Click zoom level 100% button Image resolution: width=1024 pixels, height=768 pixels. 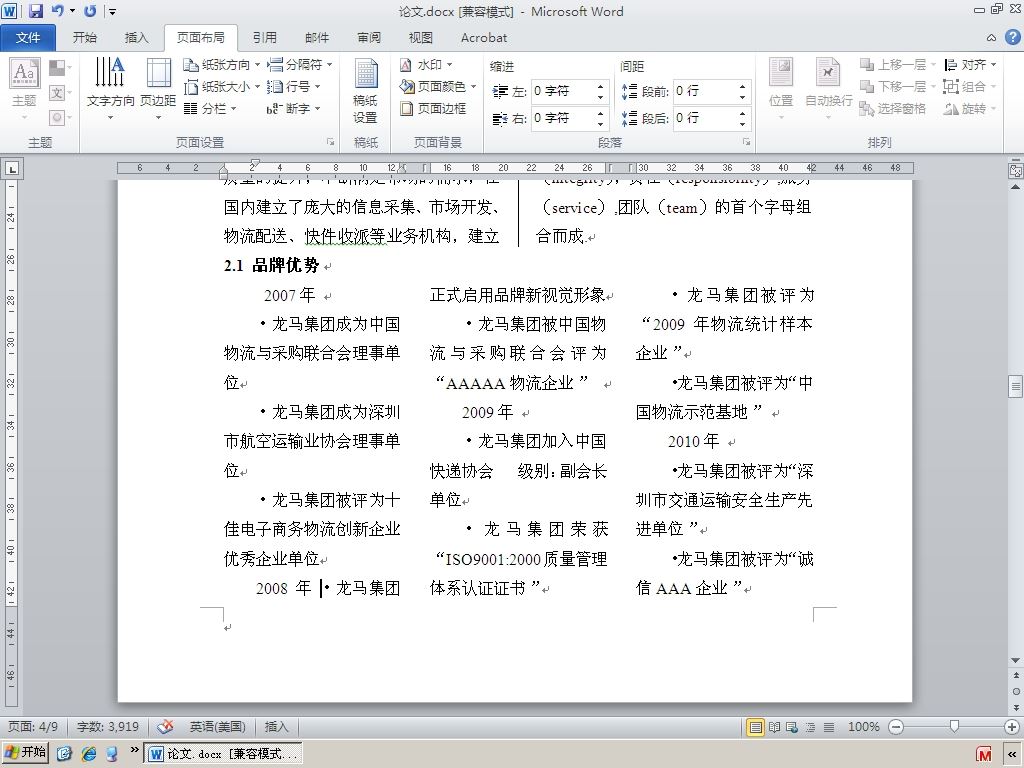[863, 727]
